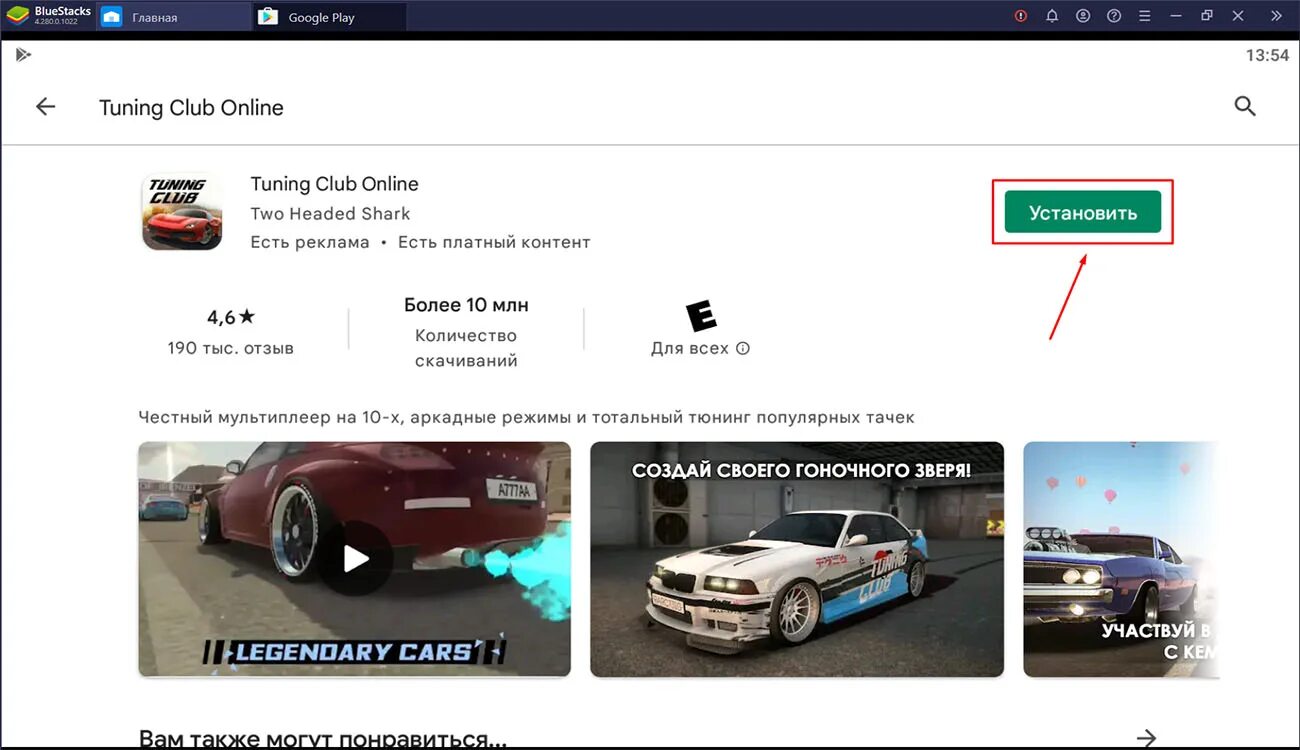Image resolution: width=1300 pixels, height=750 pixels.
Task: Click the Более 10 млн downloads text
Action: click(x=466, y=305)
